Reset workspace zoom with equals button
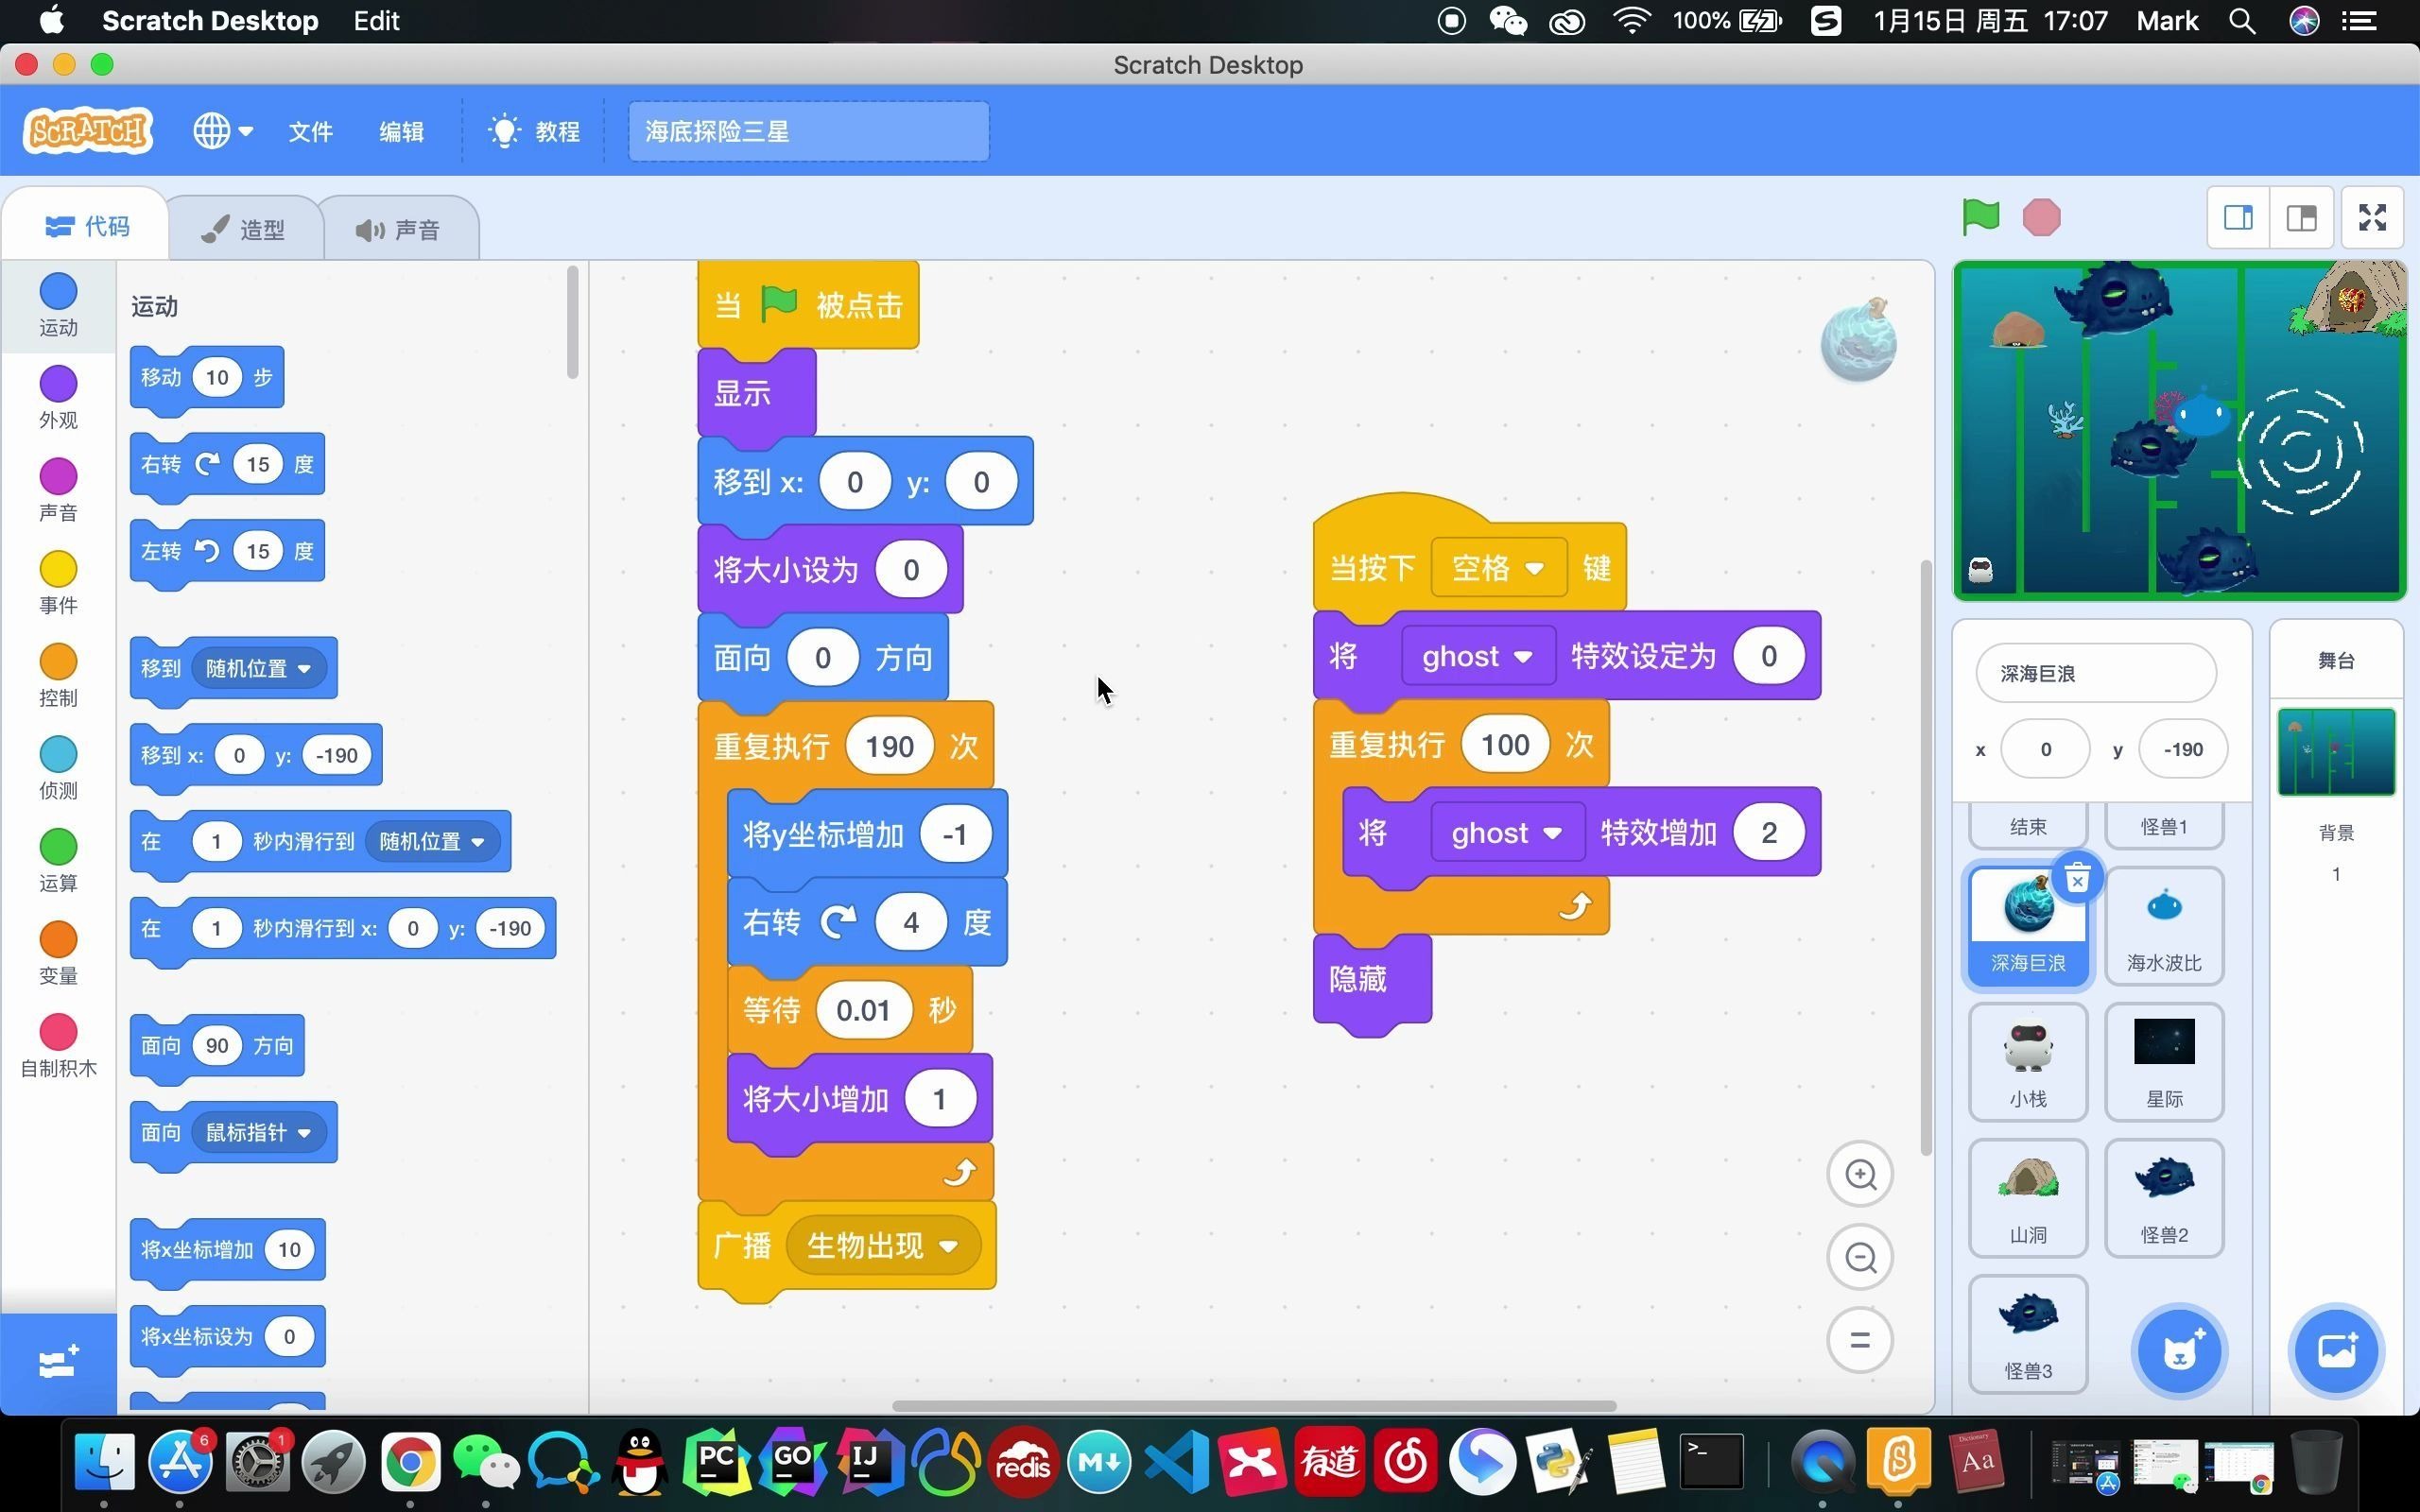 (1859, 1340)
